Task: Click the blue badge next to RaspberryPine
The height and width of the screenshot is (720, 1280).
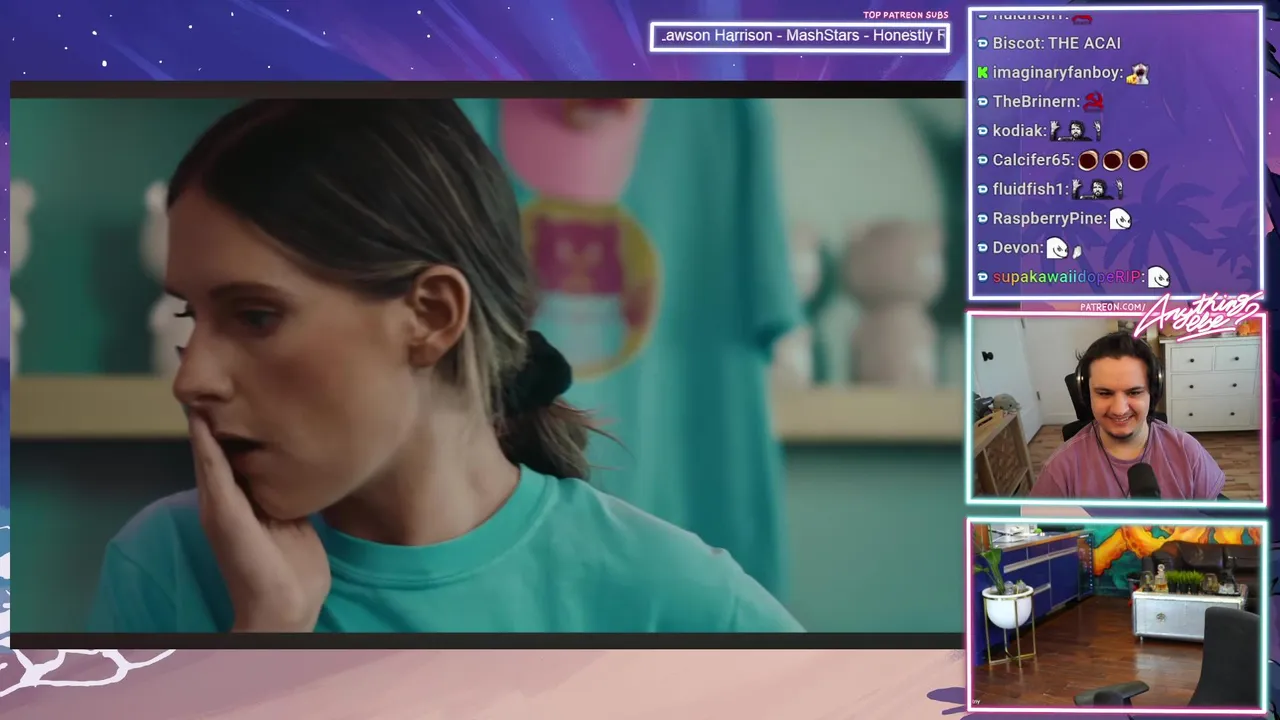Action: [982, 218]
